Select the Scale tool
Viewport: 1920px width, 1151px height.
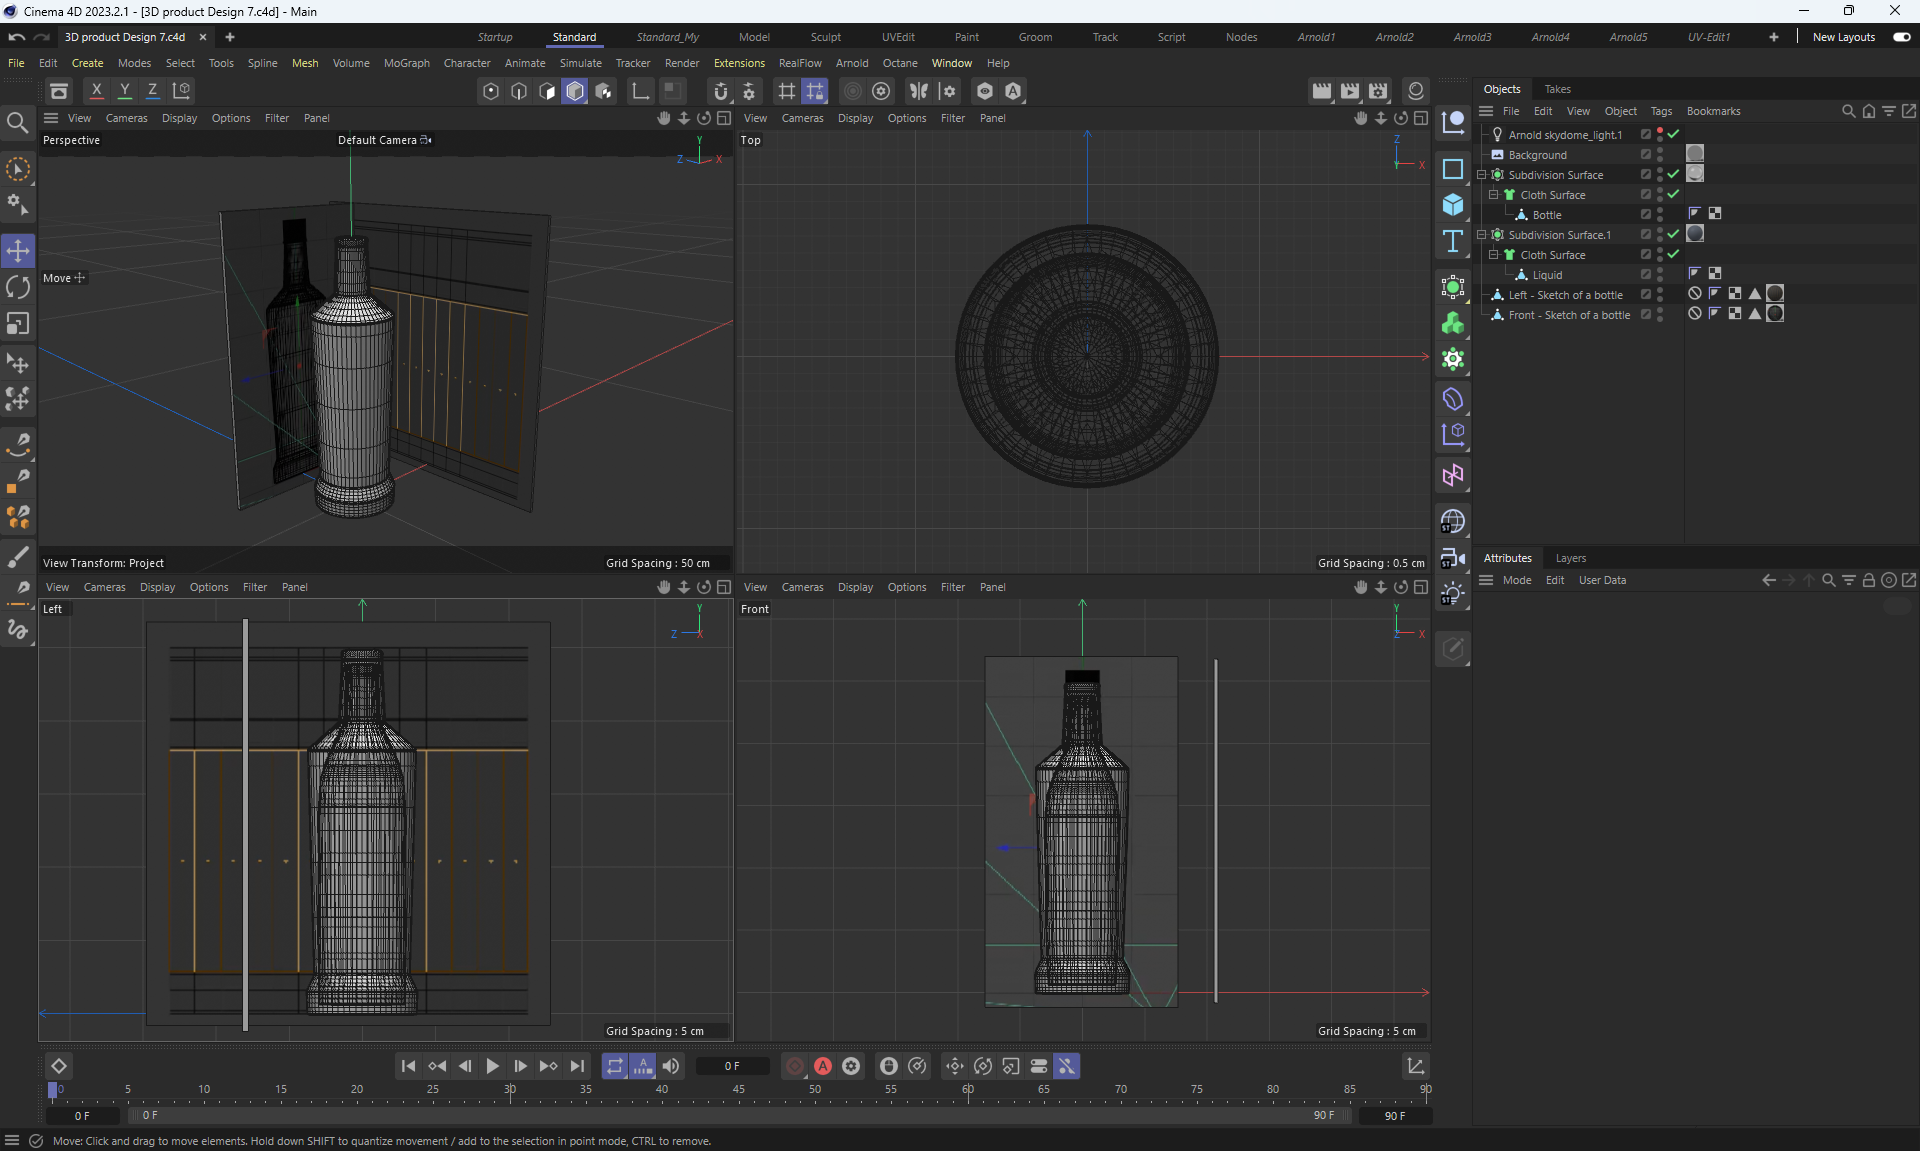tap(18, 324)
